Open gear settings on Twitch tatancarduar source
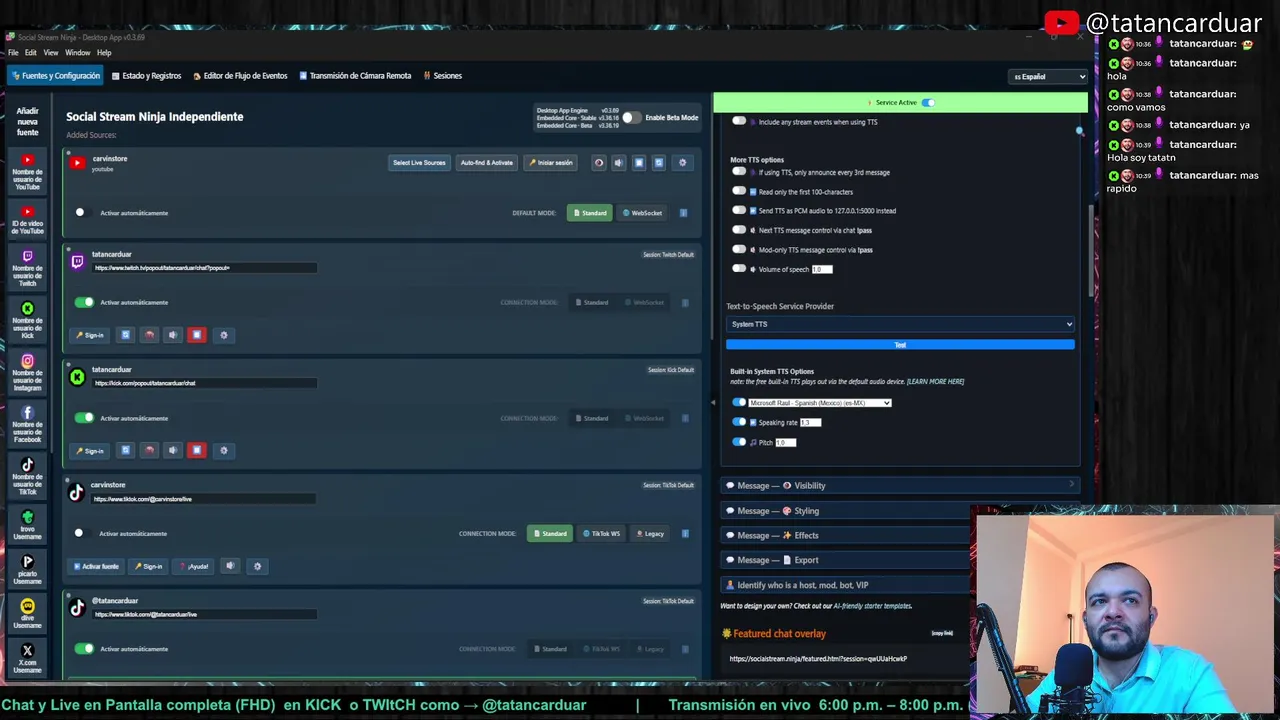Viewport: 1280px width, 720px height. click(224, 335)
